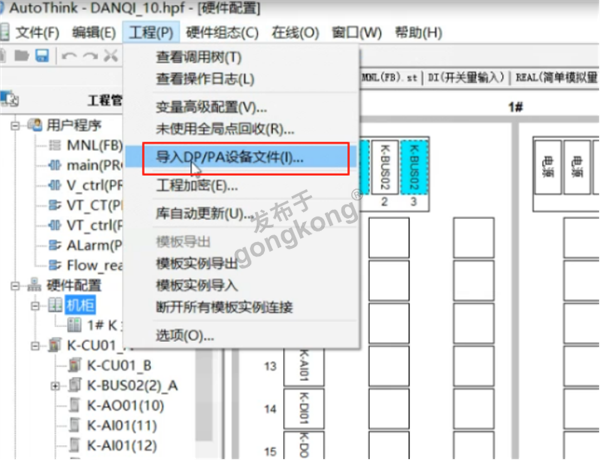Screen dimensions: 600x460
Task: Click the project manager panel icon
Action: click(10, 99)
